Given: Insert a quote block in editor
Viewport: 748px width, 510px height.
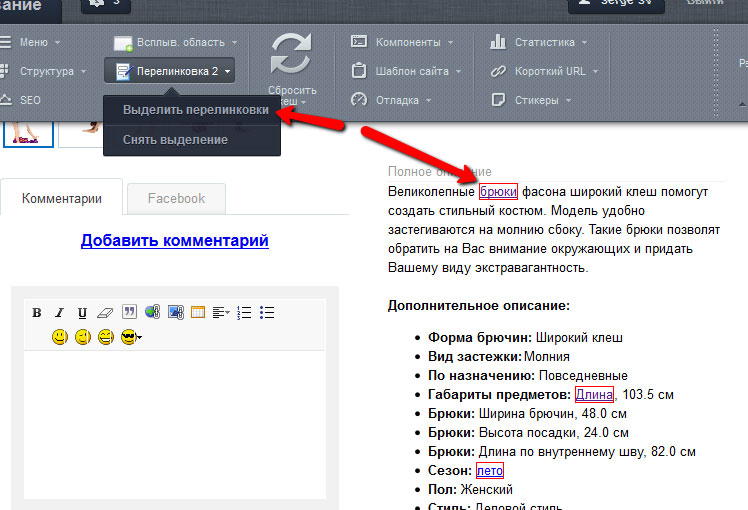Looking at the screenshot, I should (128, 312).
